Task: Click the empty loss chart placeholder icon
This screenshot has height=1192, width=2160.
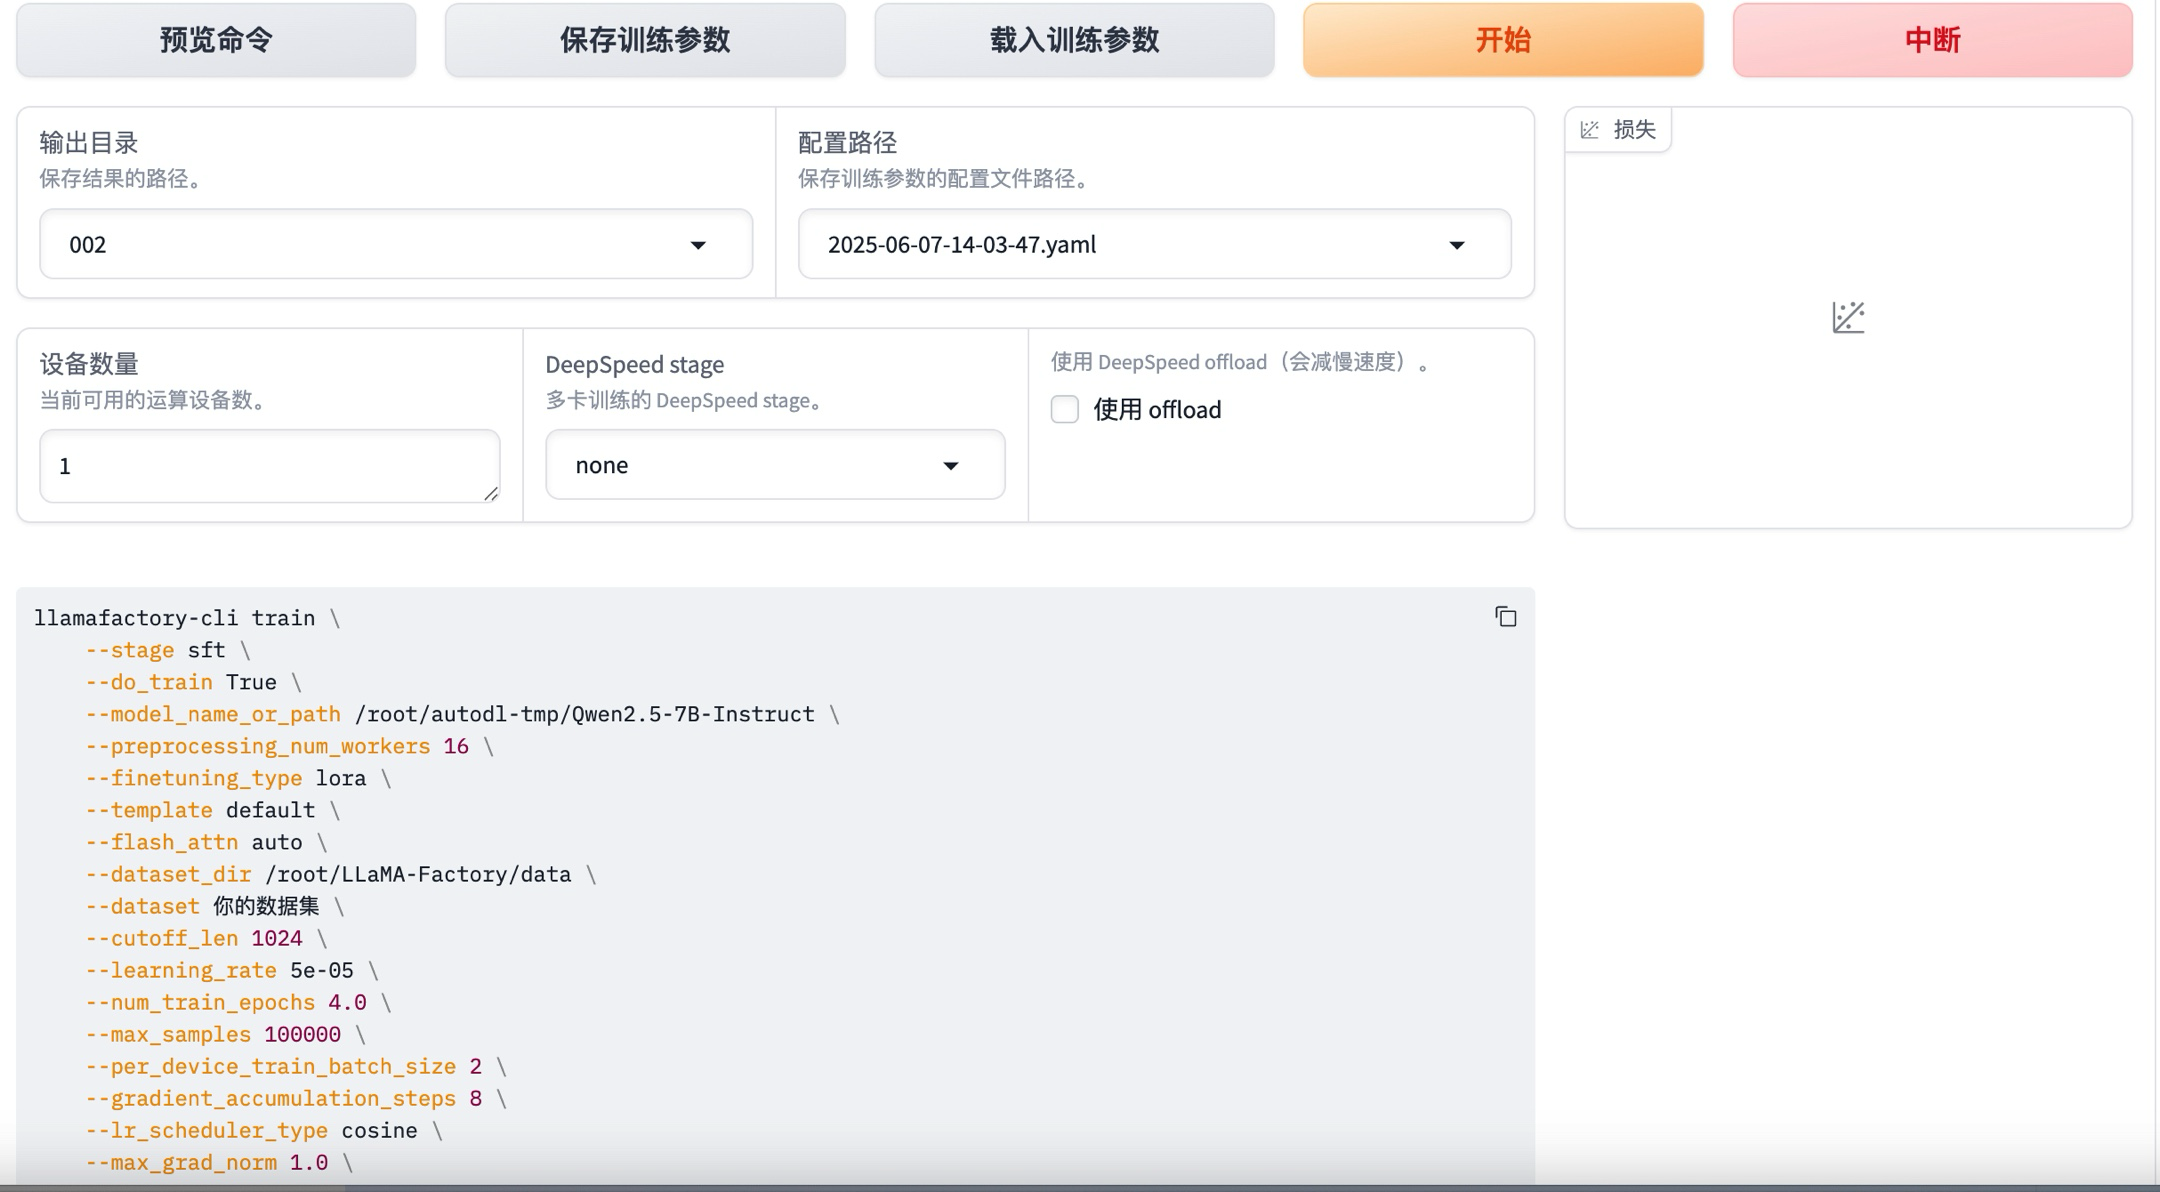Action: point(1848,318)
